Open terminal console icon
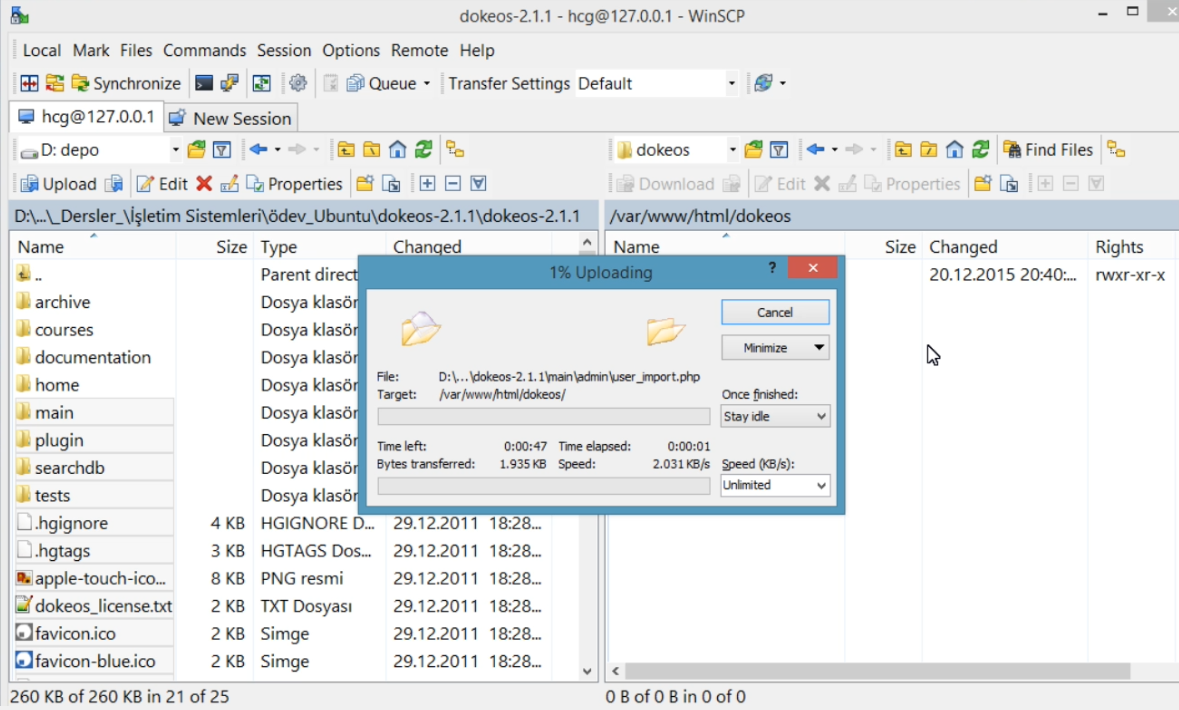The width and height of the screenshot is (1179, 710). coord(204,83)
